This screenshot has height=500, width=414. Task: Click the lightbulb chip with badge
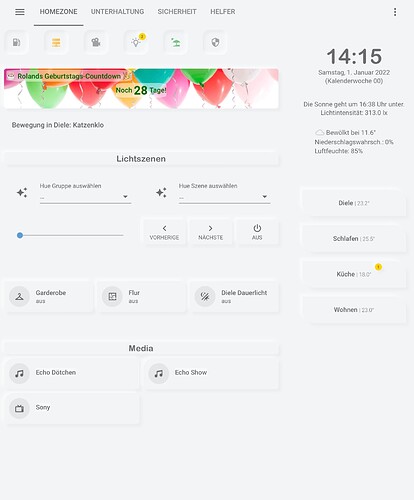[x=136, y=42]
